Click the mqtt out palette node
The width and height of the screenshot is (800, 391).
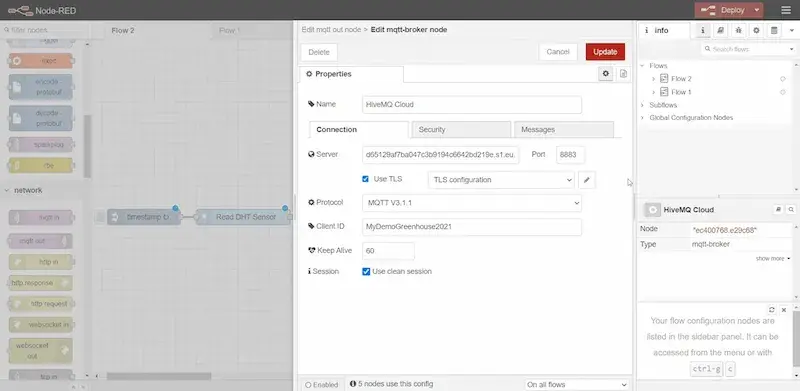coord(41,241)
